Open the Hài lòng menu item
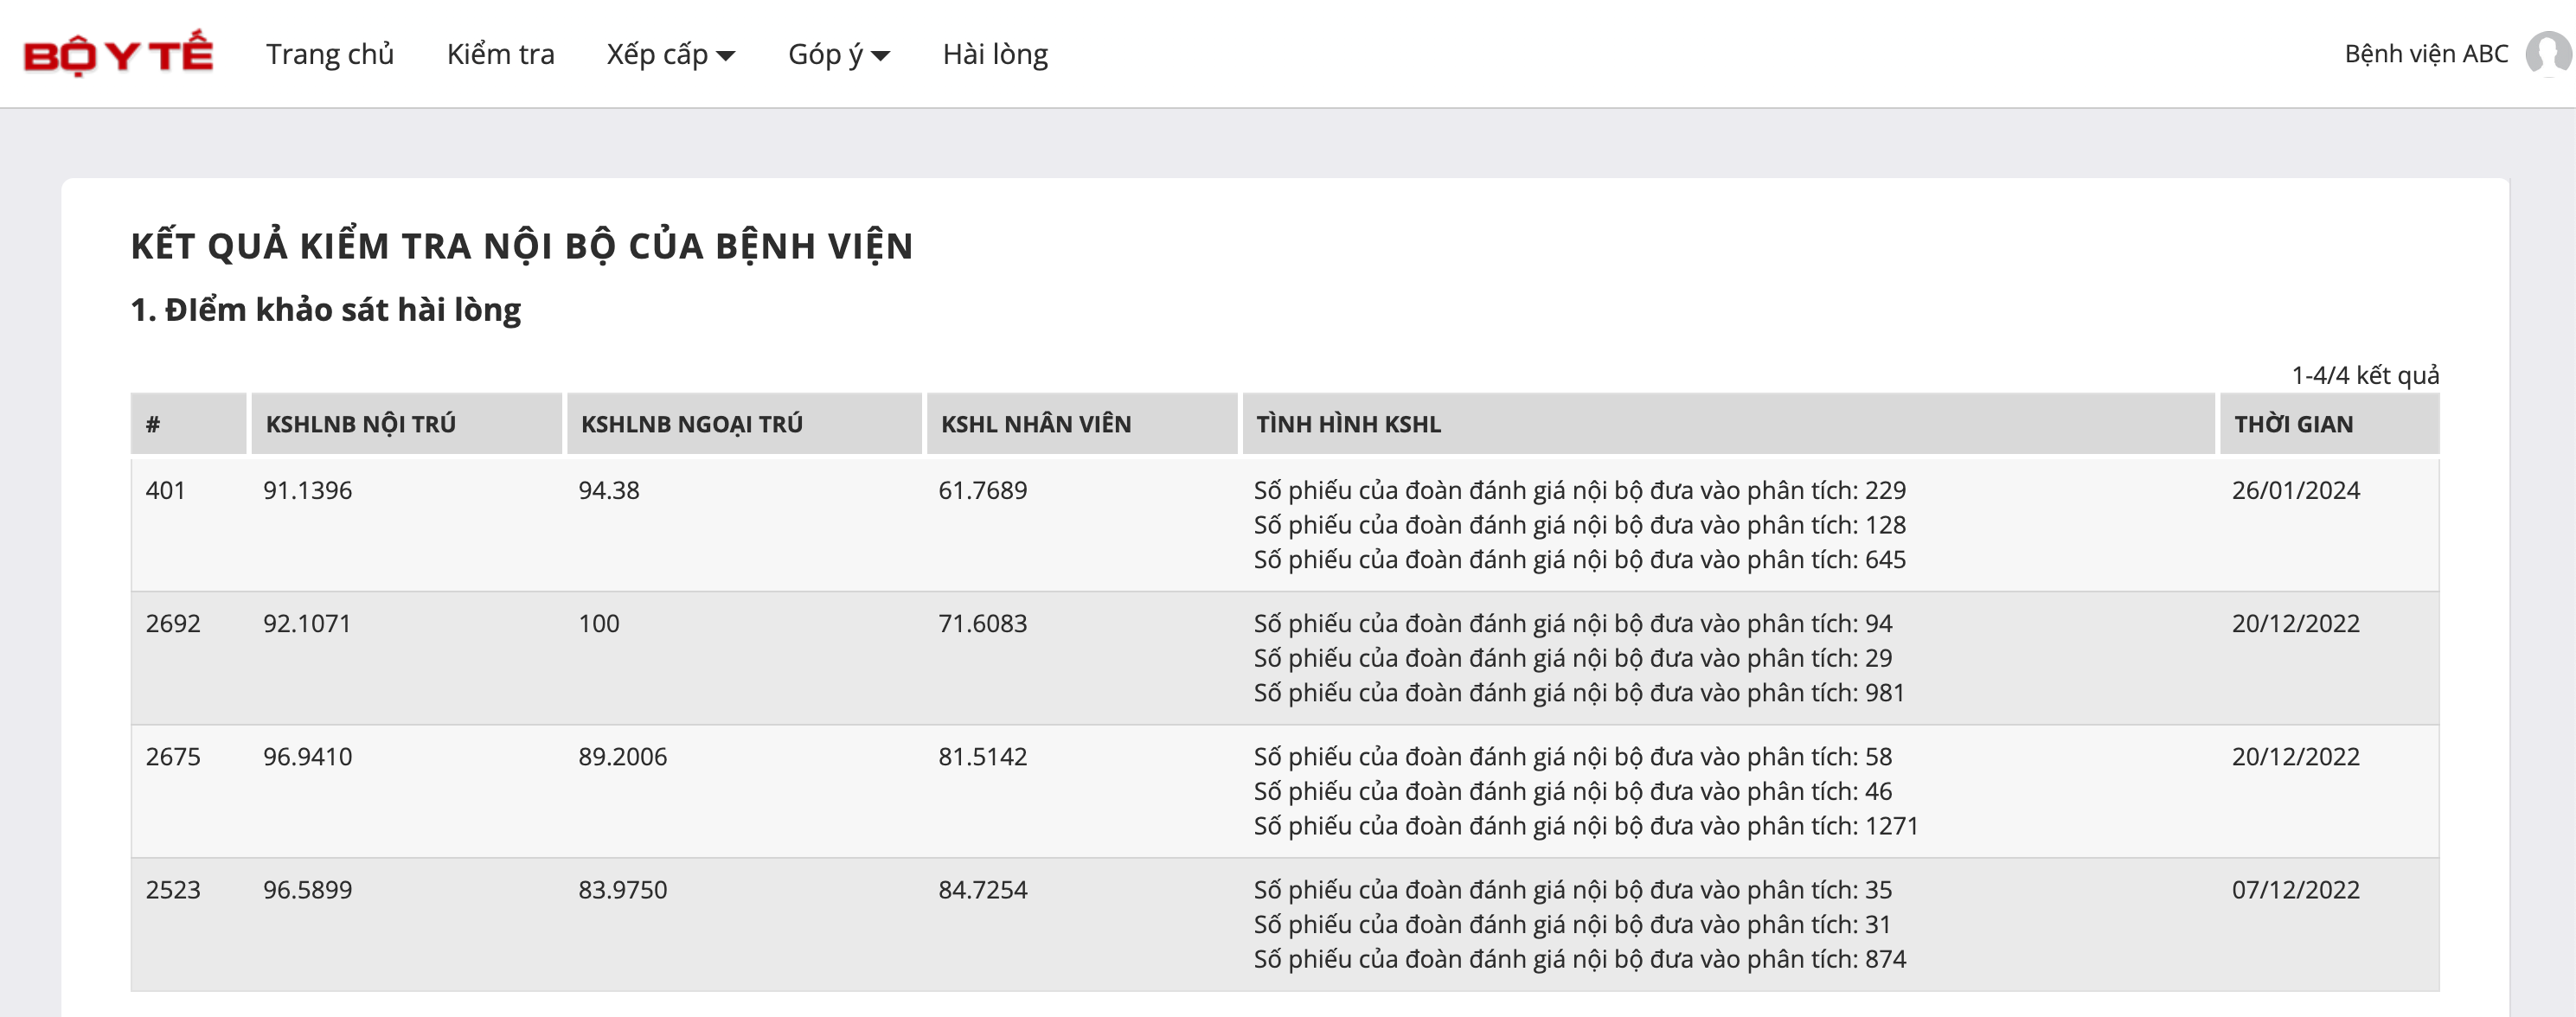This screenshot has height=1017, width=2576. (x=995, y=54)
